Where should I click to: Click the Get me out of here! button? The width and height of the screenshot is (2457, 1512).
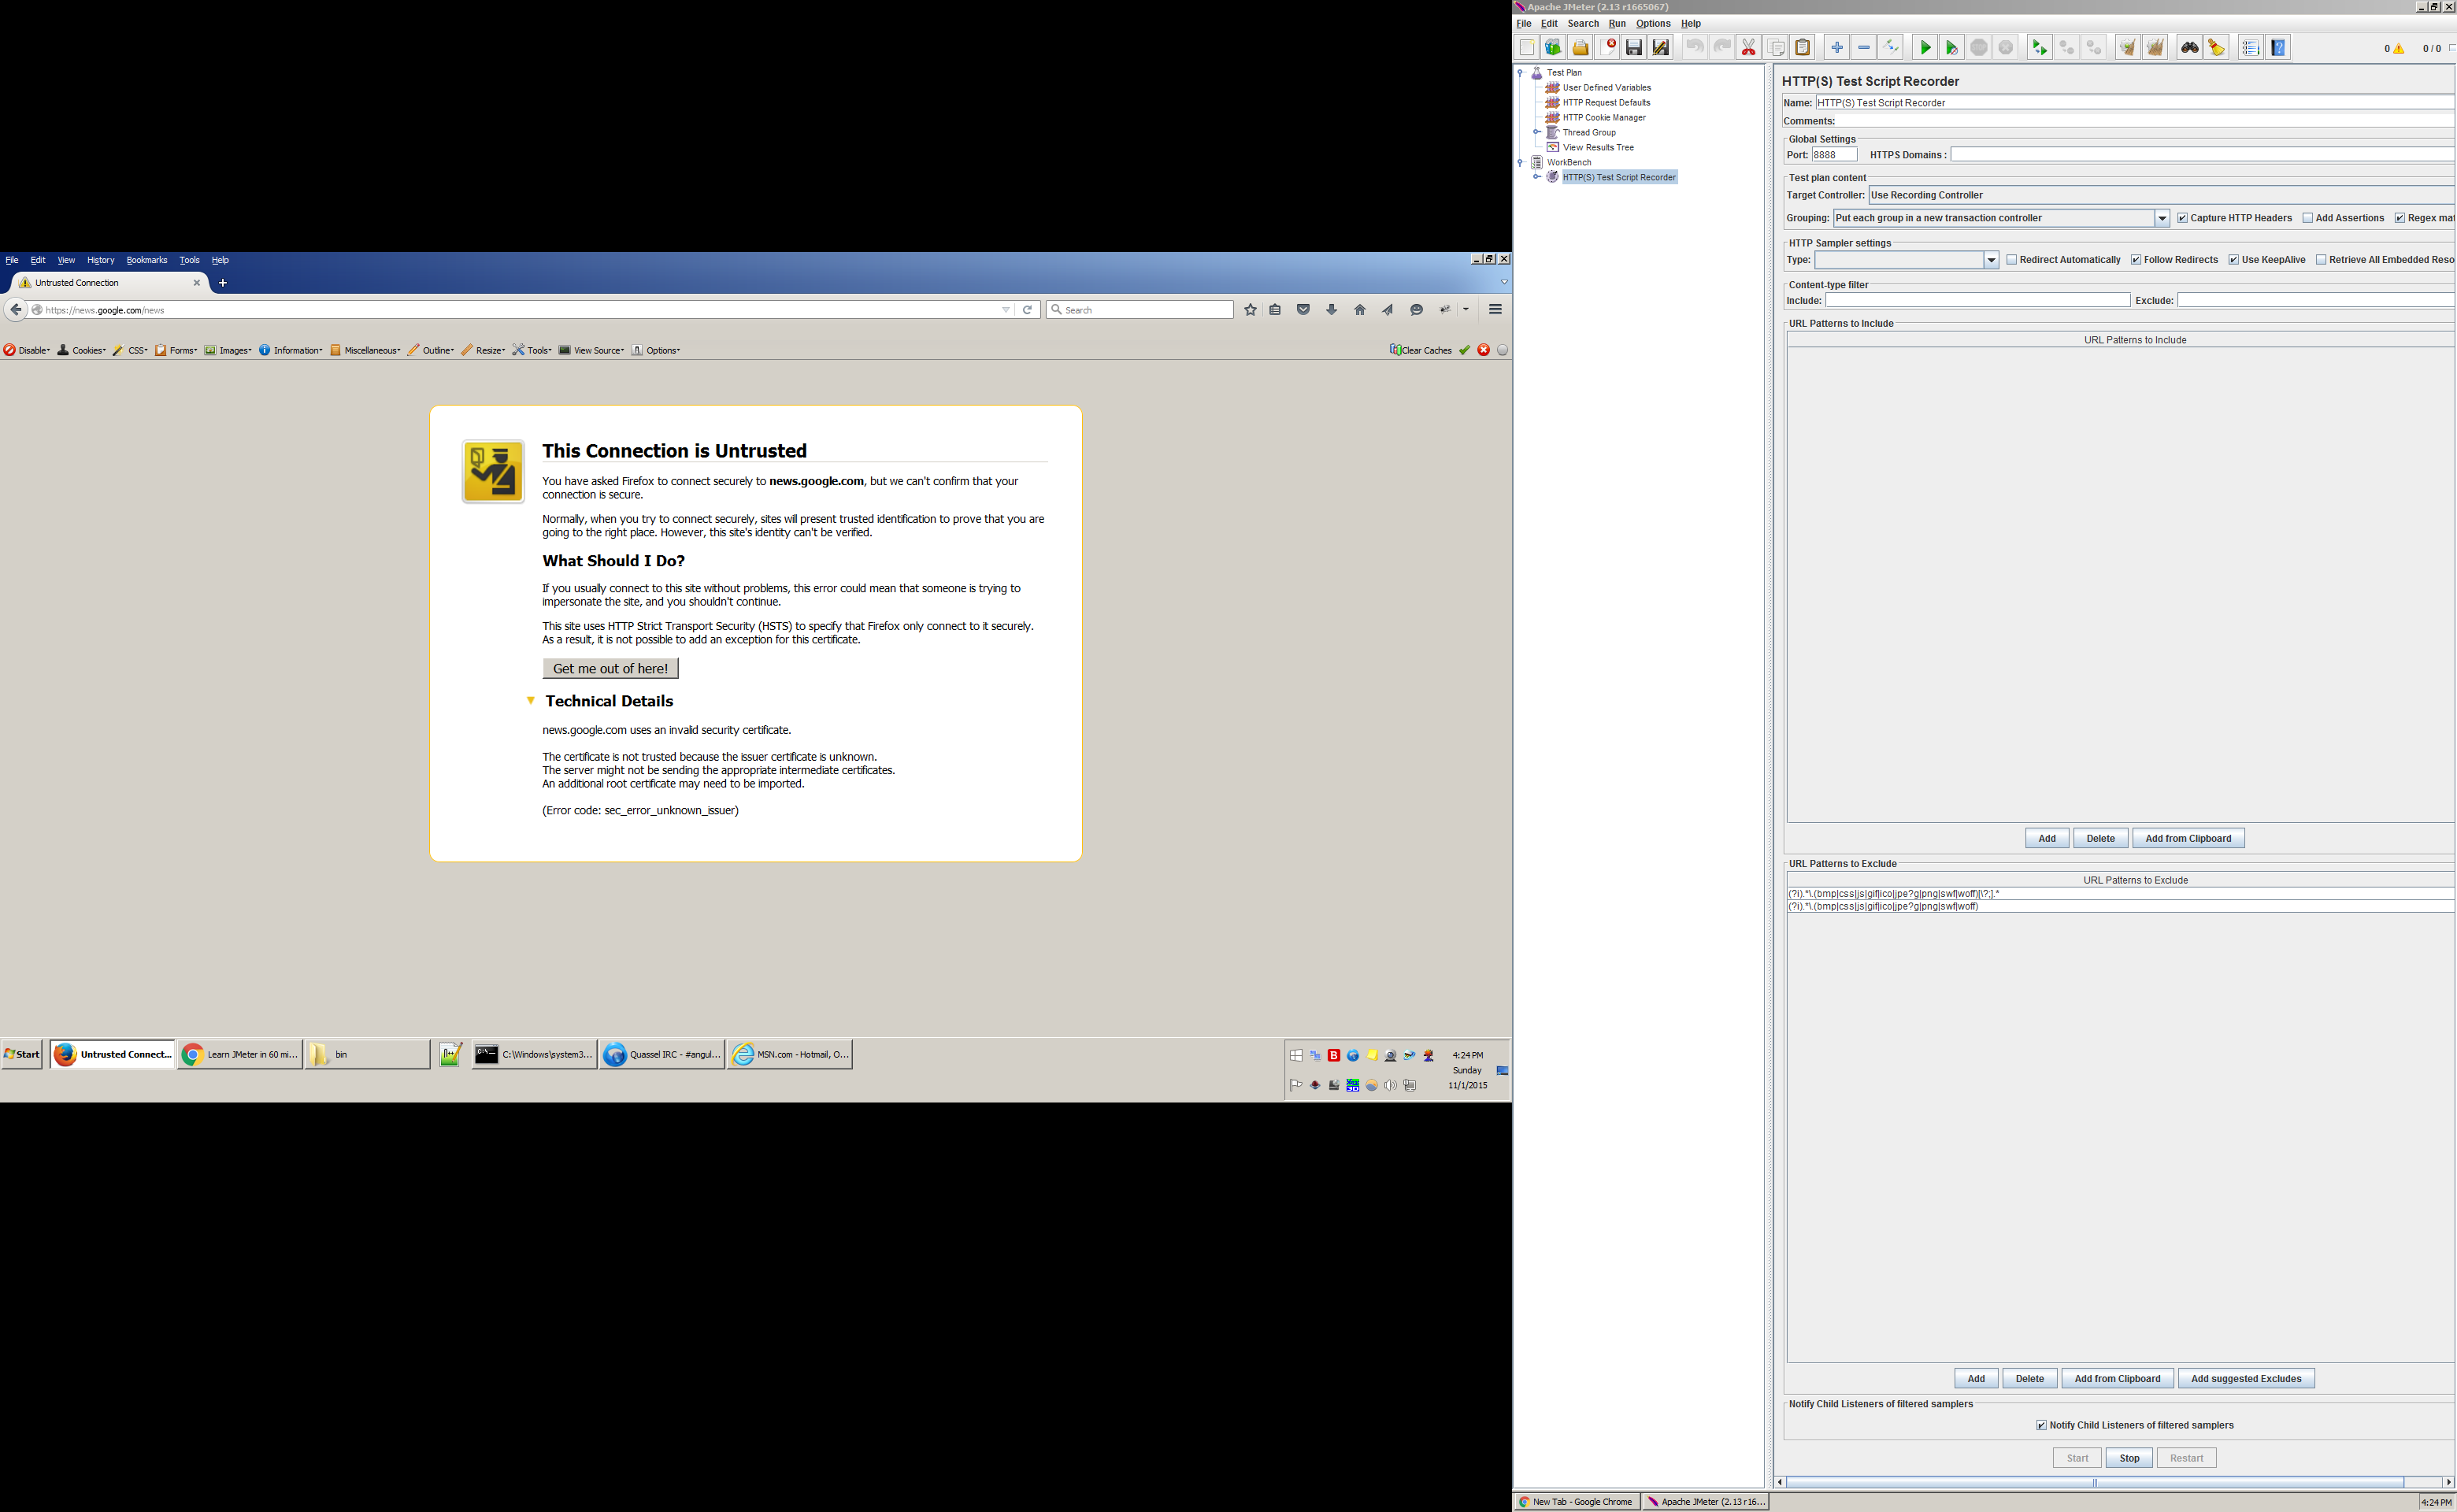click(611, 668)
